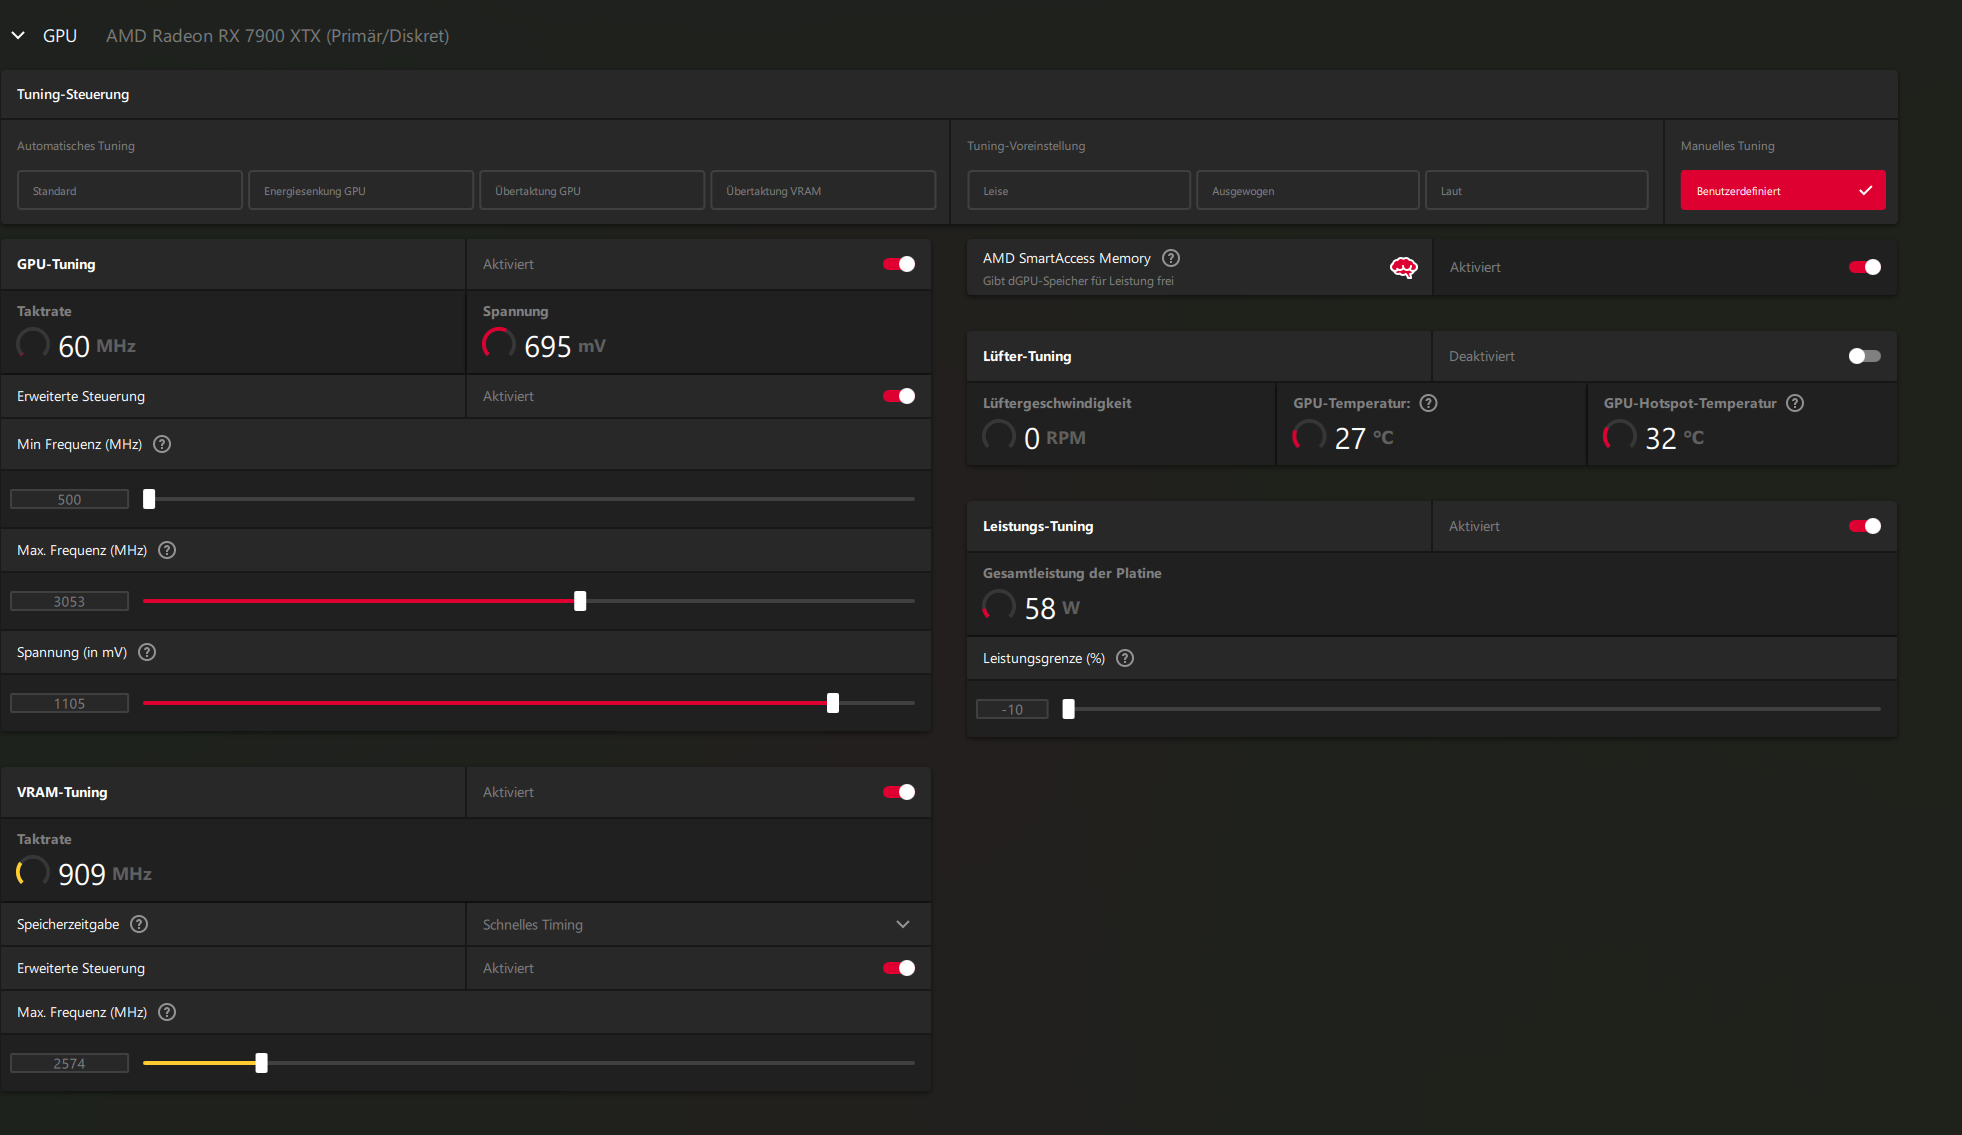
Task: Open the Speicherzeitgabe help icon
Action: [x=139, y=924]
